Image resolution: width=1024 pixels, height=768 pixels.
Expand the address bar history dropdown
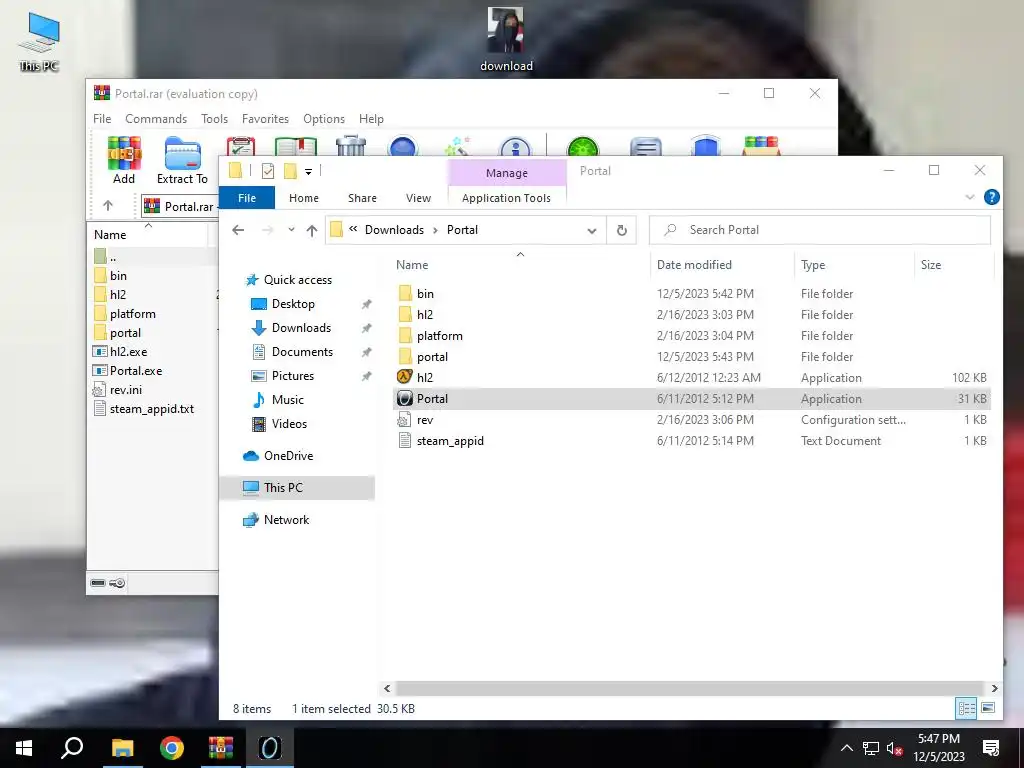point(592,230)
